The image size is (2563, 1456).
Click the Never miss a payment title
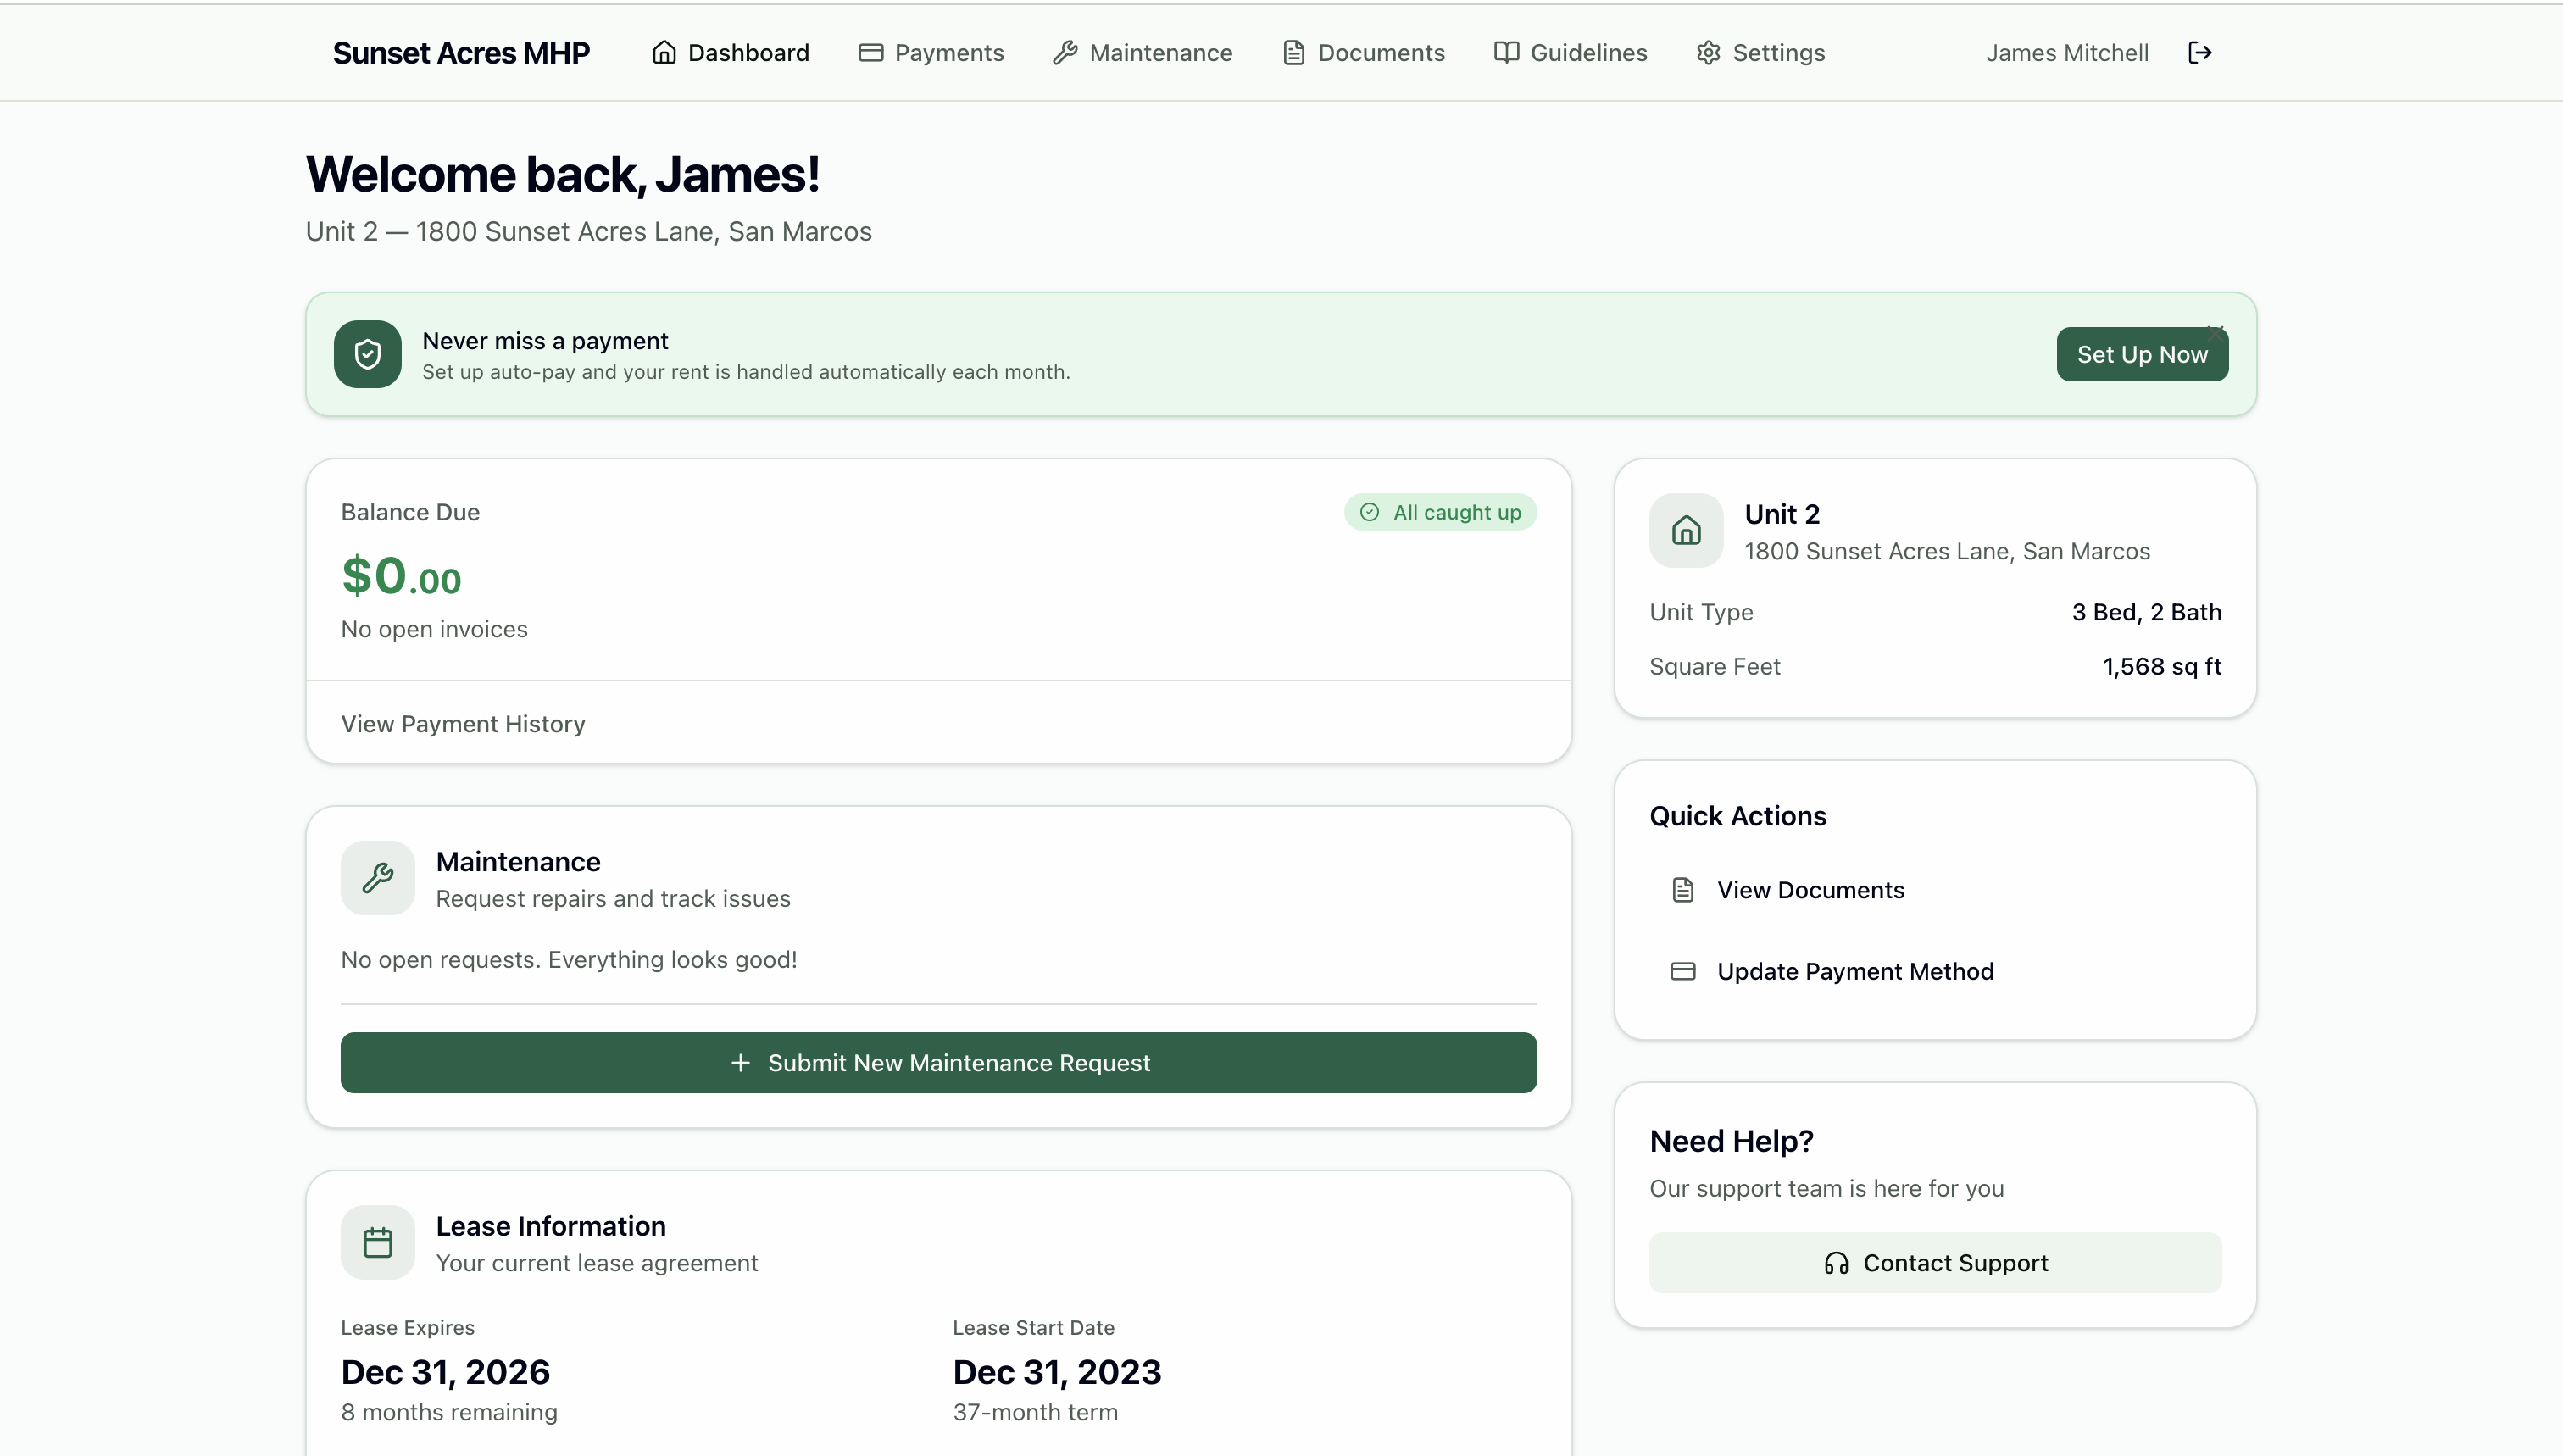pyautogui.click(x=545, y=341)
